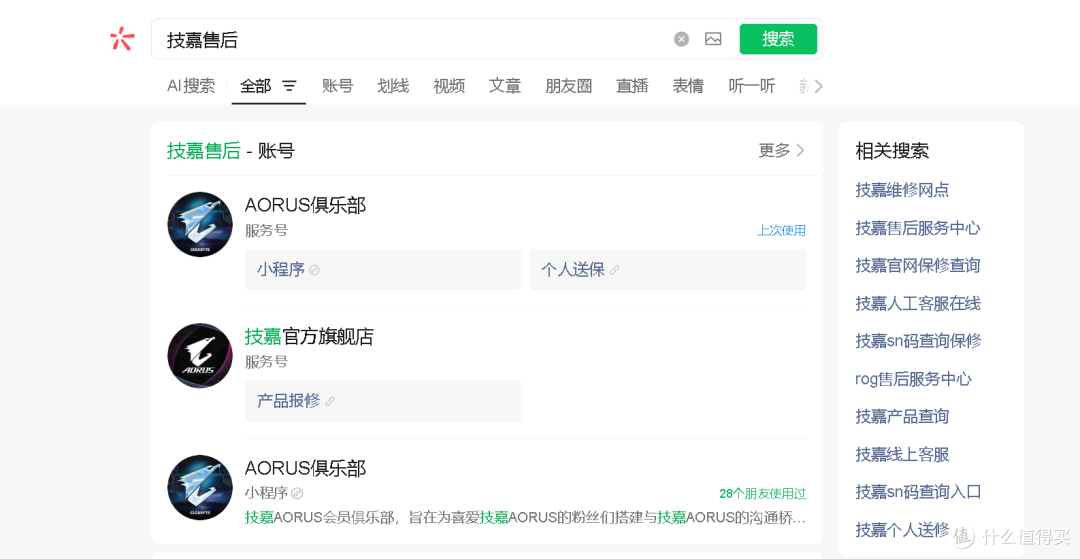Click the 产品报修 shortcut button
This screenshot has width=1080, height=559.
383,401
